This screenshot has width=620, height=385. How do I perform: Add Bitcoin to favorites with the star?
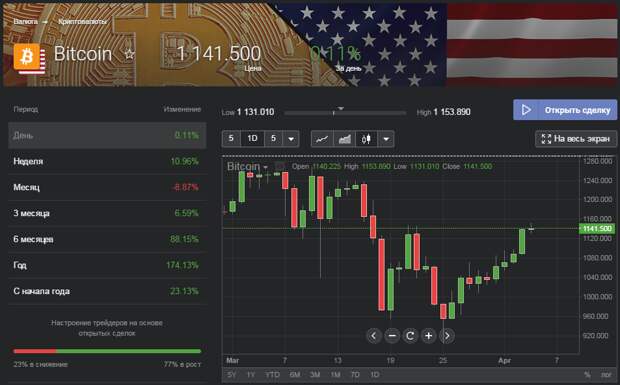[x=129, y=53]
